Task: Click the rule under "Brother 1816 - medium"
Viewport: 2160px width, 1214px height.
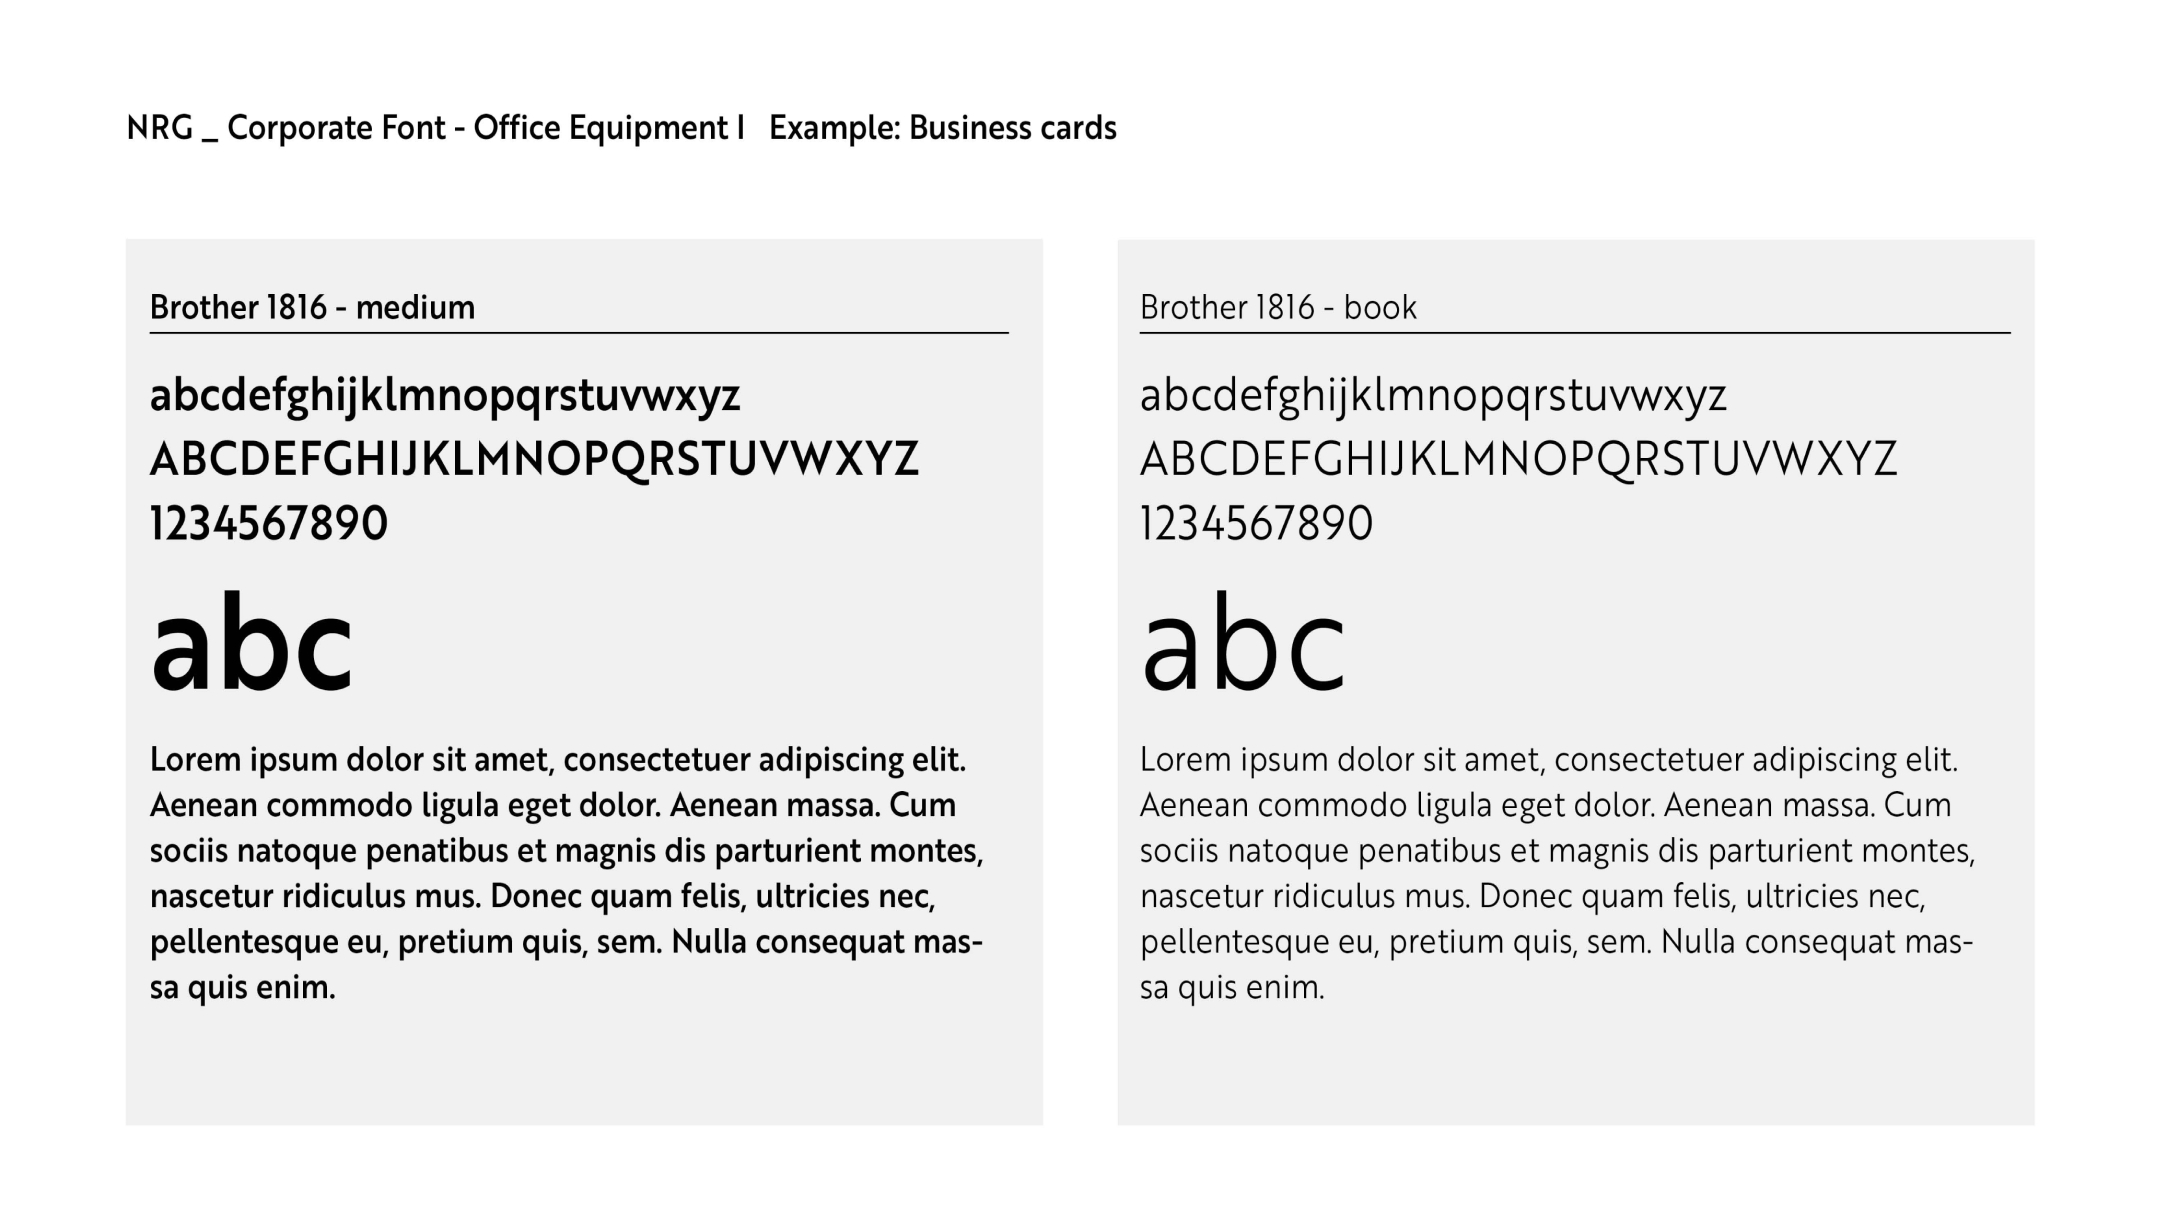Action: click(579, 333)
